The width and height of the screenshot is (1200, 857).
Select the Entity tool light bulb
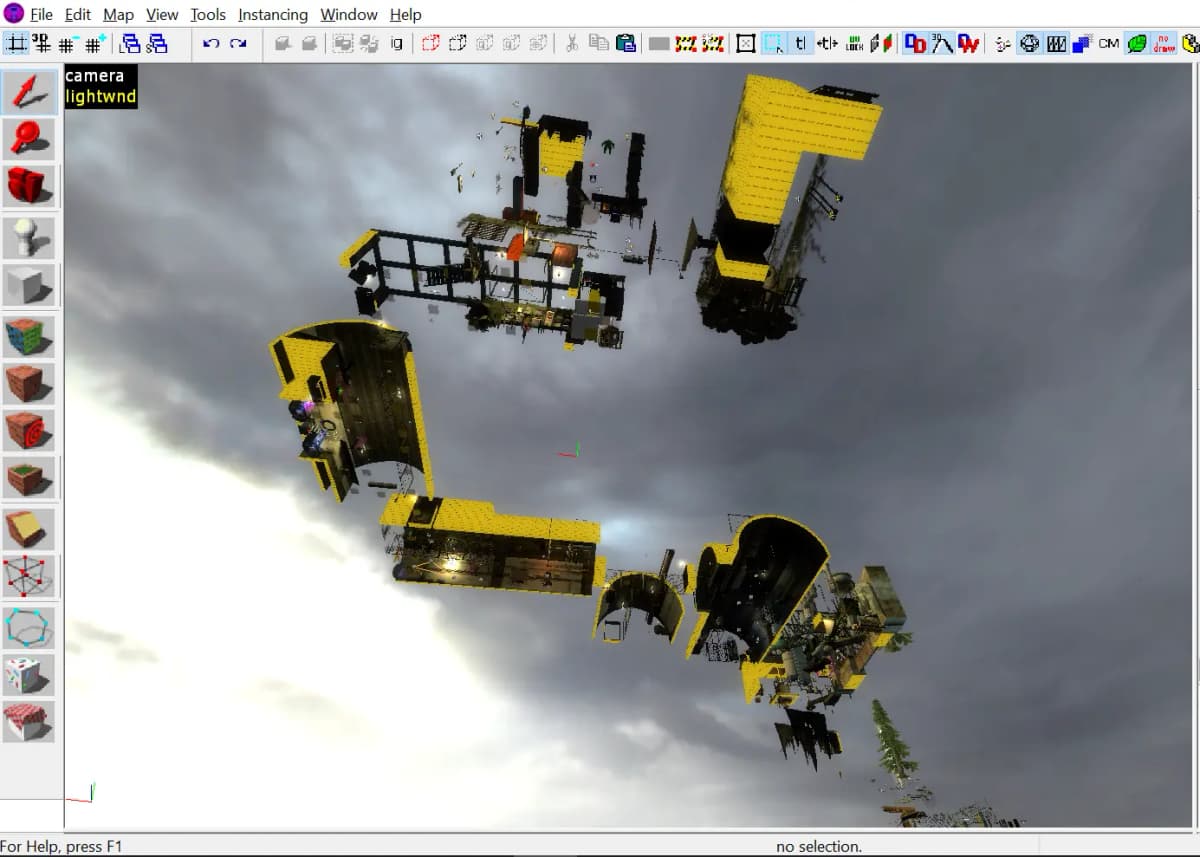[x=28, y=237]
